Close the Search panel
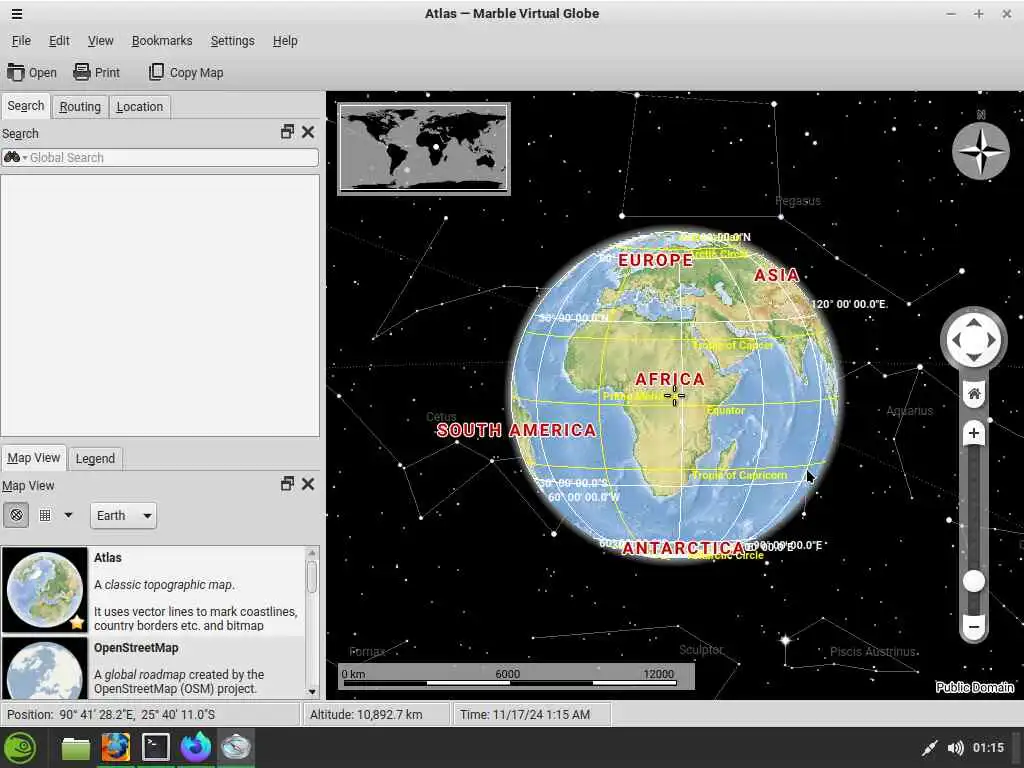Viewport: 1024px width, 768px height. click(308, 132)
